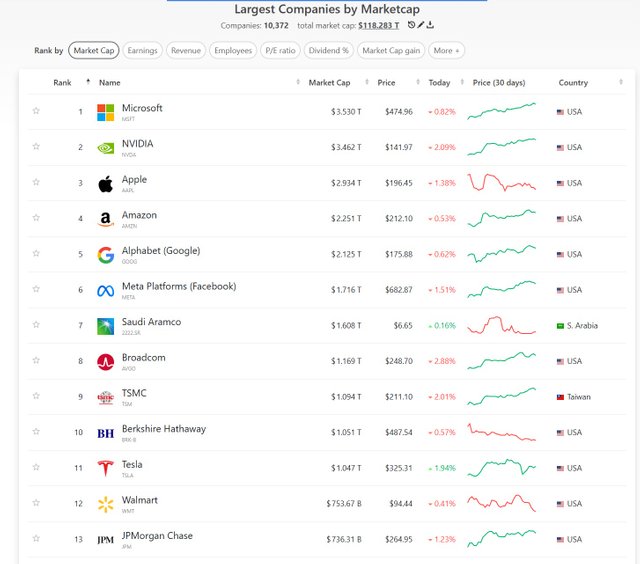Sort the table by Rank column arrow
640x564 pixels.
pos(88,82)
